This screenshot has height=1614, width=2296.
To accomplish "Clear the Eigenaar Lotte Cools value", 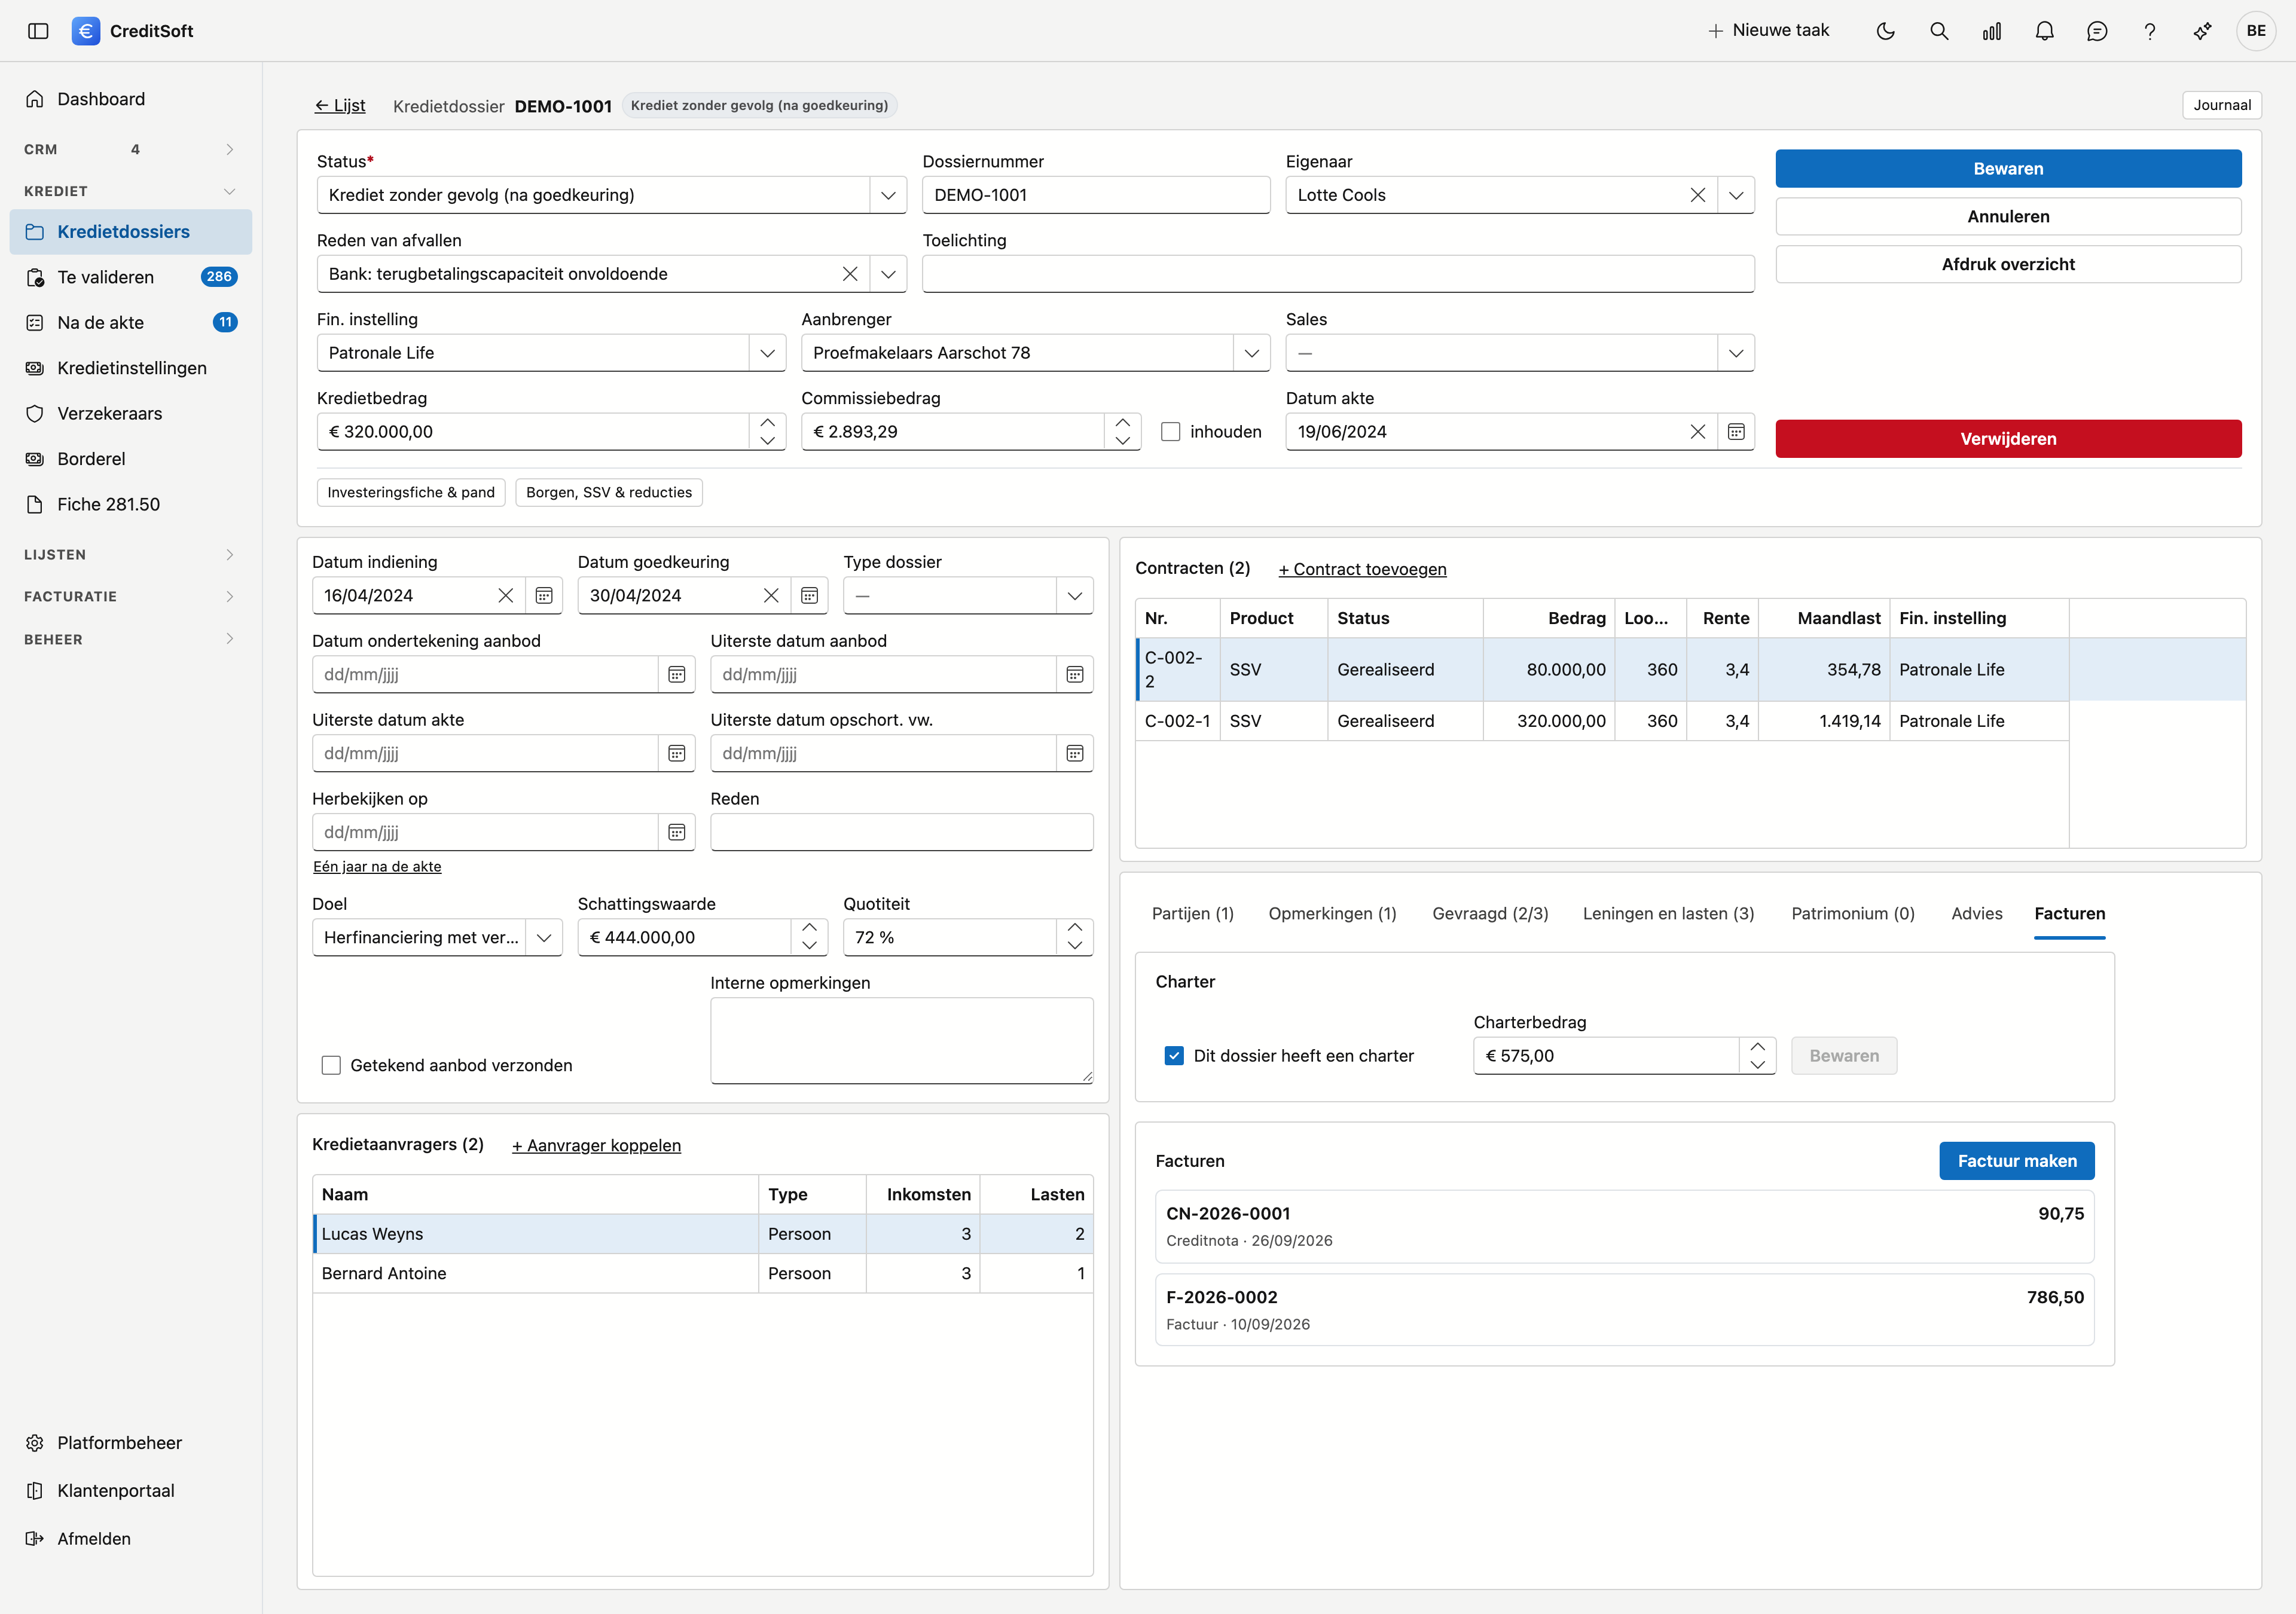I will (x=1698, y=195).
